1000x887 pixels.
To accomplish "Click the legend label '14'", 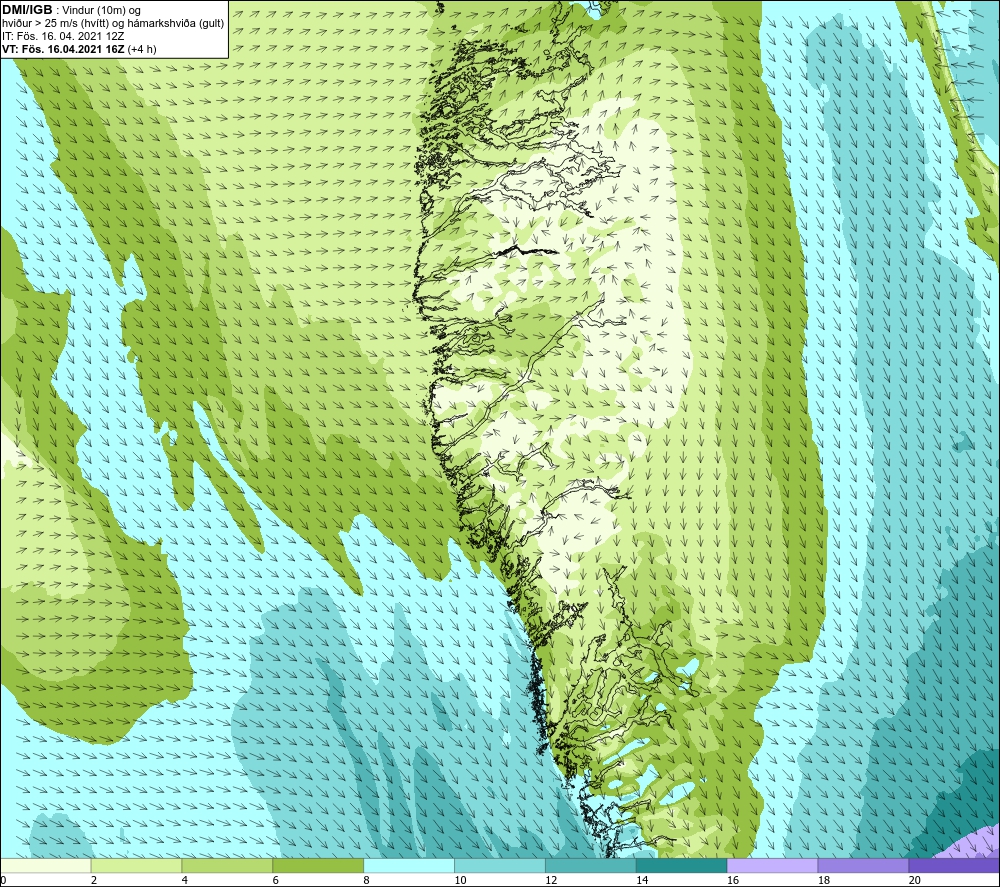I will pos(642,880).
